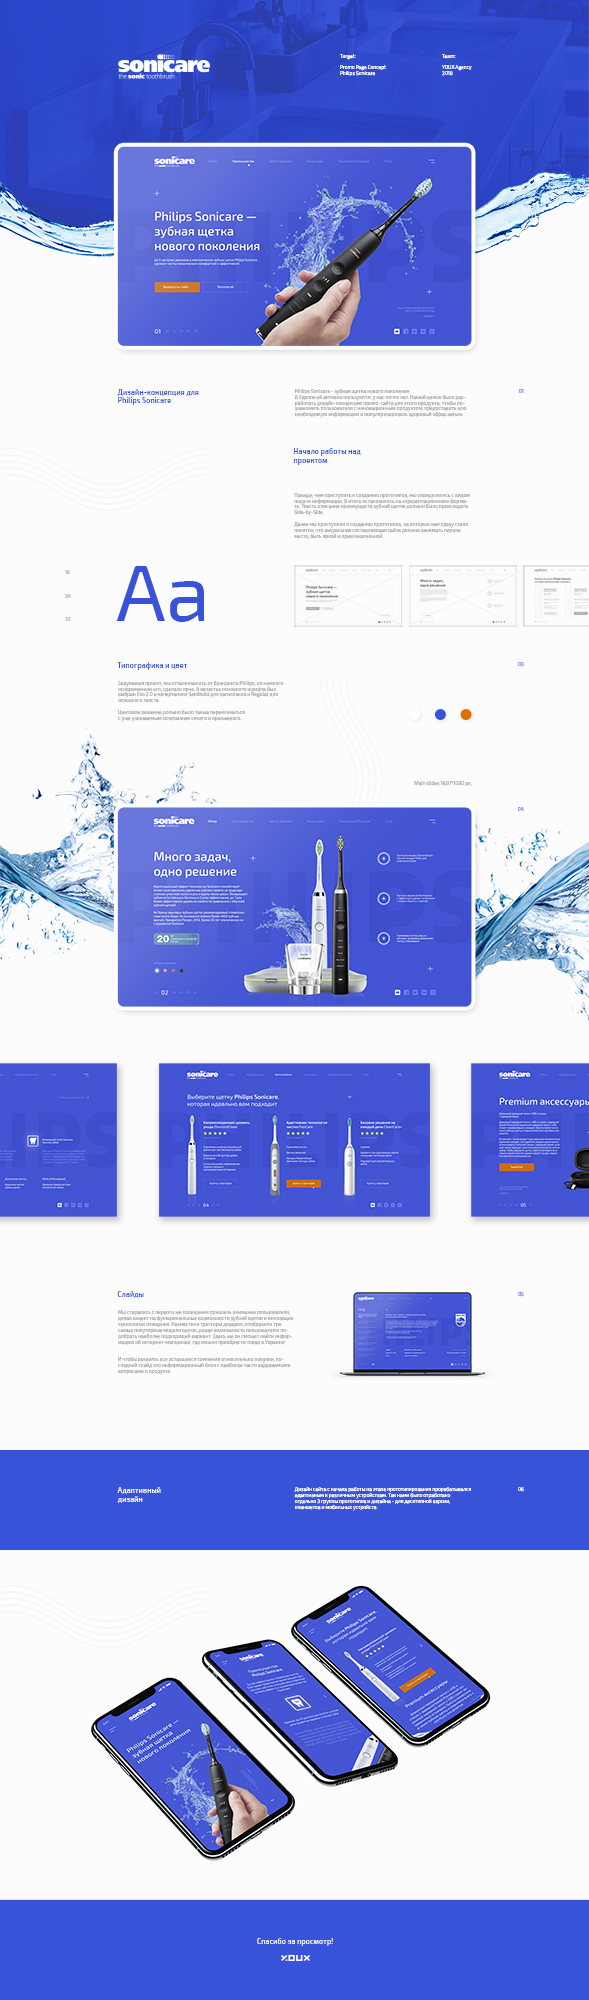This screenshot has height=2000, width=589.
Task: Click the orange 'Заказать он-лайн' button in the hero slide
Action: point(176,287)
